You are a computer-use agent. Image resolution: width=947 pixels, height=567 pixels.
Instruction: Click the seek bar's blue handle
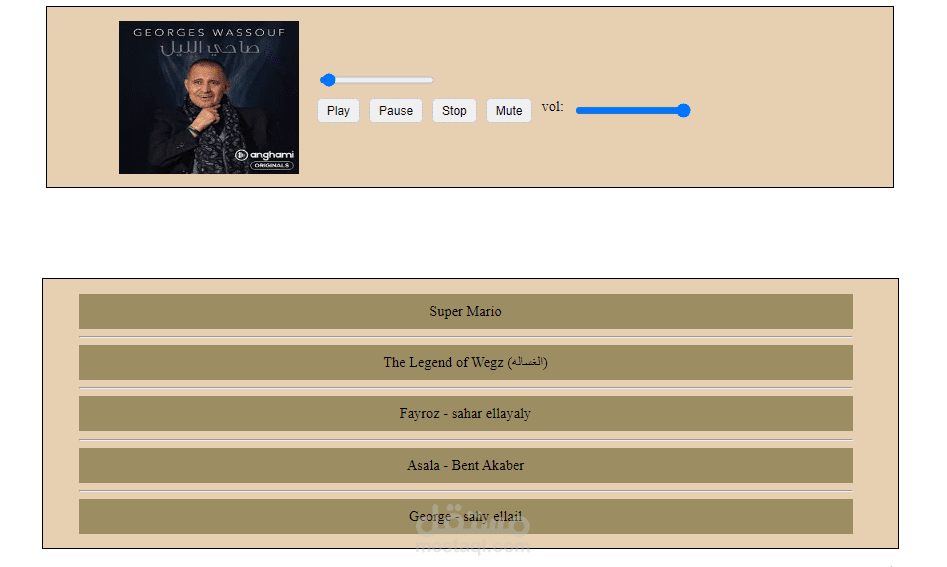[328, 80]
